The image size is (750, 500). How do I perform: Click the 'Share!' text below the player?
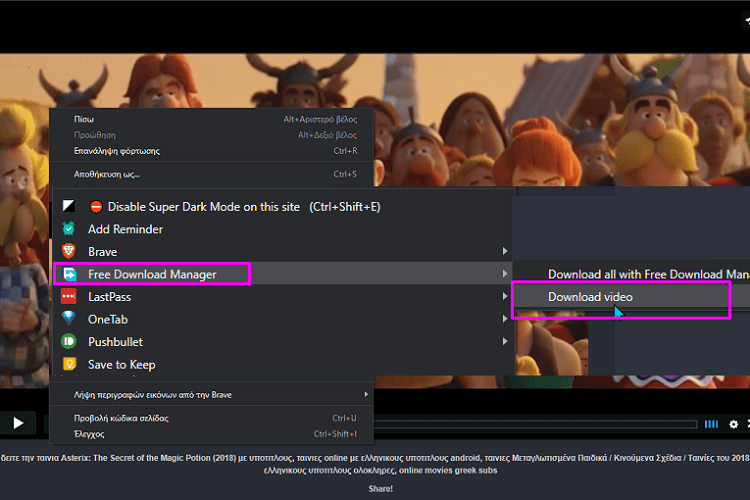point(381,489)
